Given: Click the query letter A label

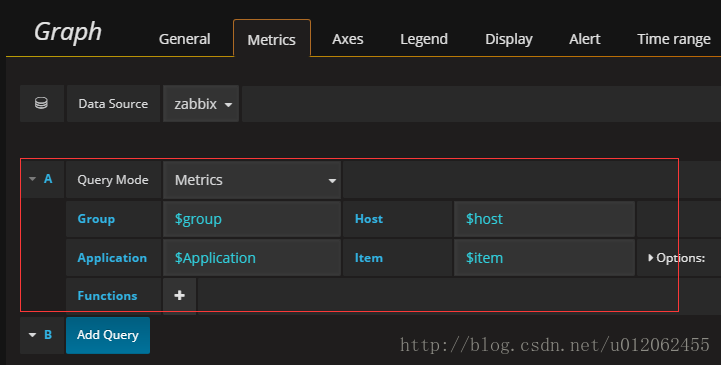Looking at the screenshot, I should click(x=48, y=179).
